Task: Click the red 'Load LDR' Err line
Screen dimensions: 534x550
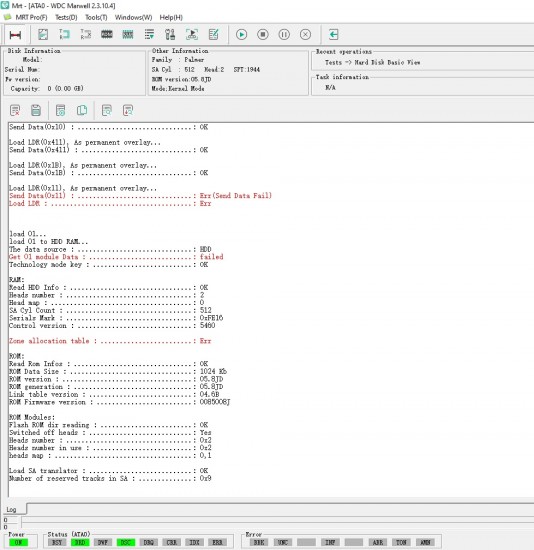Action: 110,203
